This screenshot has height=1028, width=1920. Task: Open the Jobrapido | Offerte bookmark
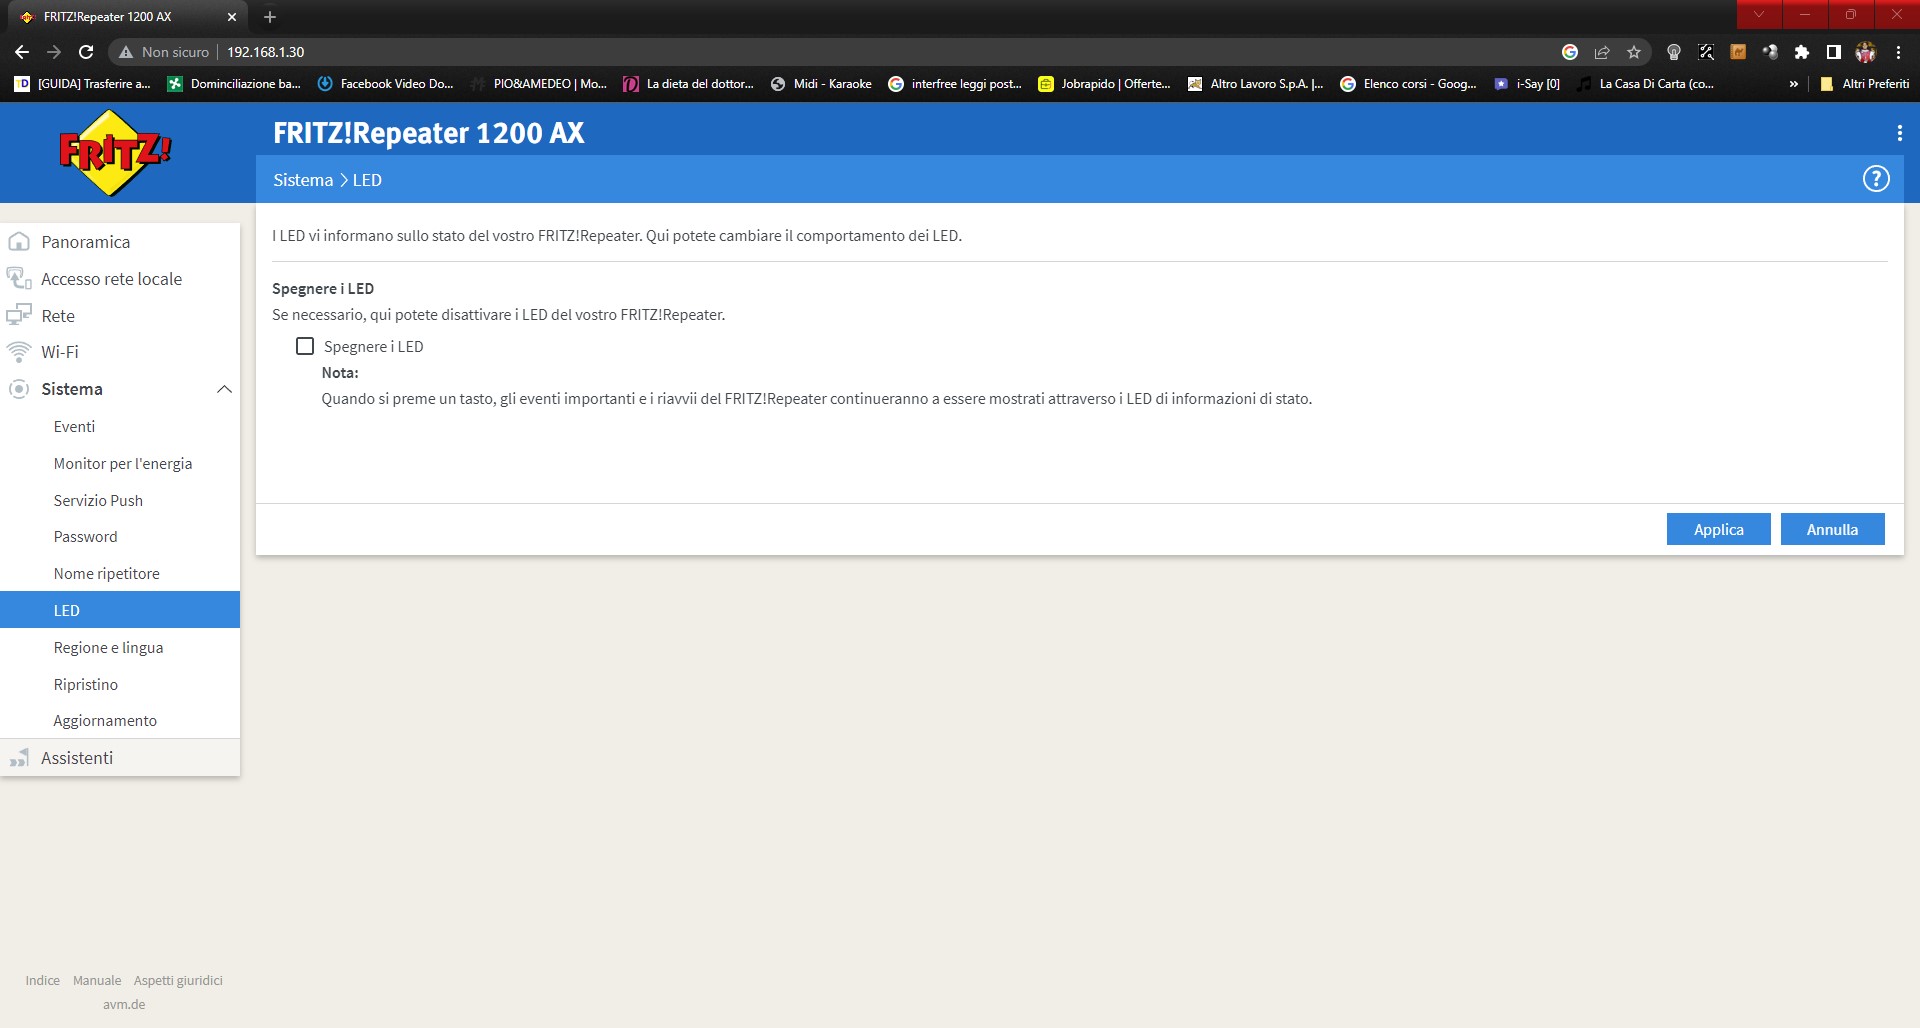coord(1104,84)
